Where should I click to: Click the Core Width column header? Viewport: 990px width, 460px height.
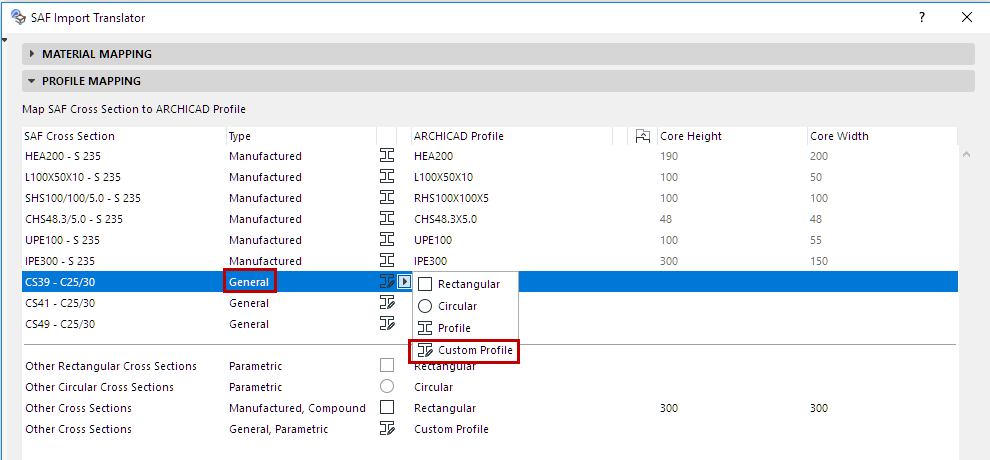click(x=839, y=136)
